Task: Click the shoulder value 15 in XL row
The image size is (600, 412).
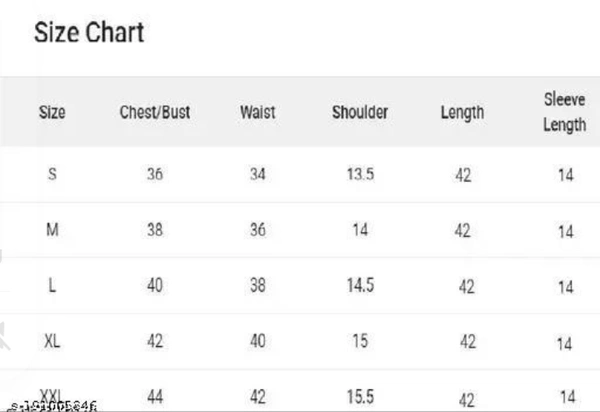Action: coord(360,341)
